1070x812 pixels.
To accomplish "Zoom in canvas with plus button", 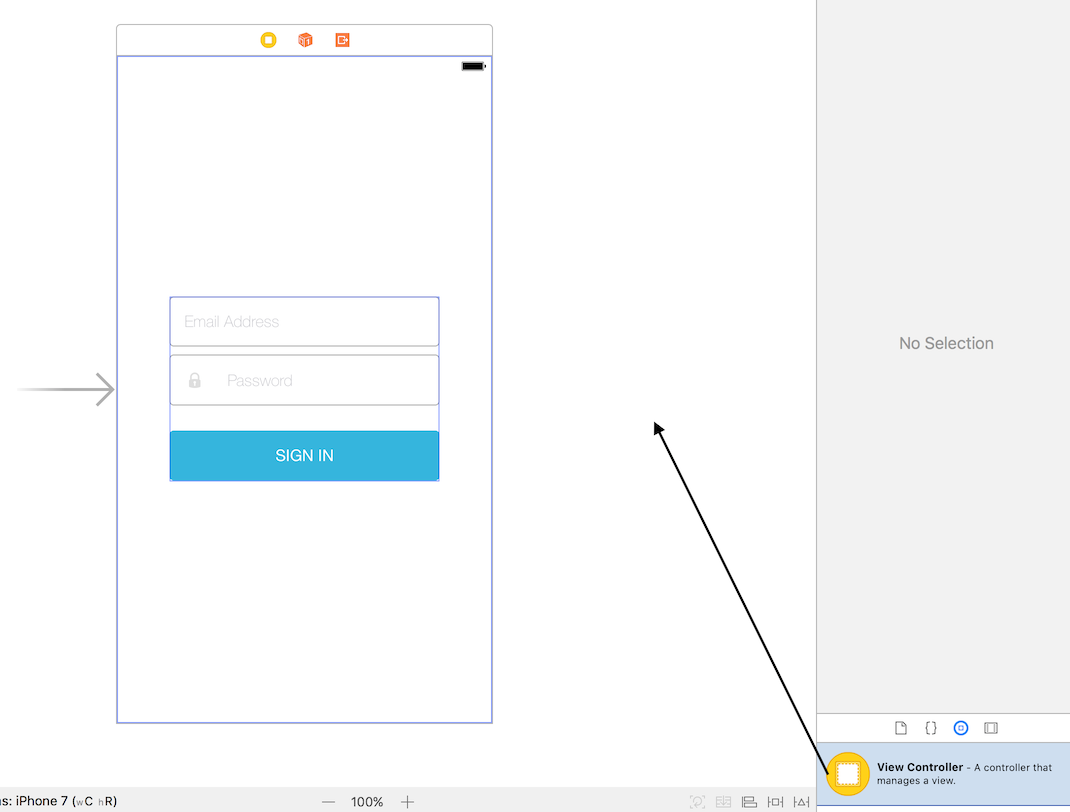I will pyautogui.click(x=407, y=802).
